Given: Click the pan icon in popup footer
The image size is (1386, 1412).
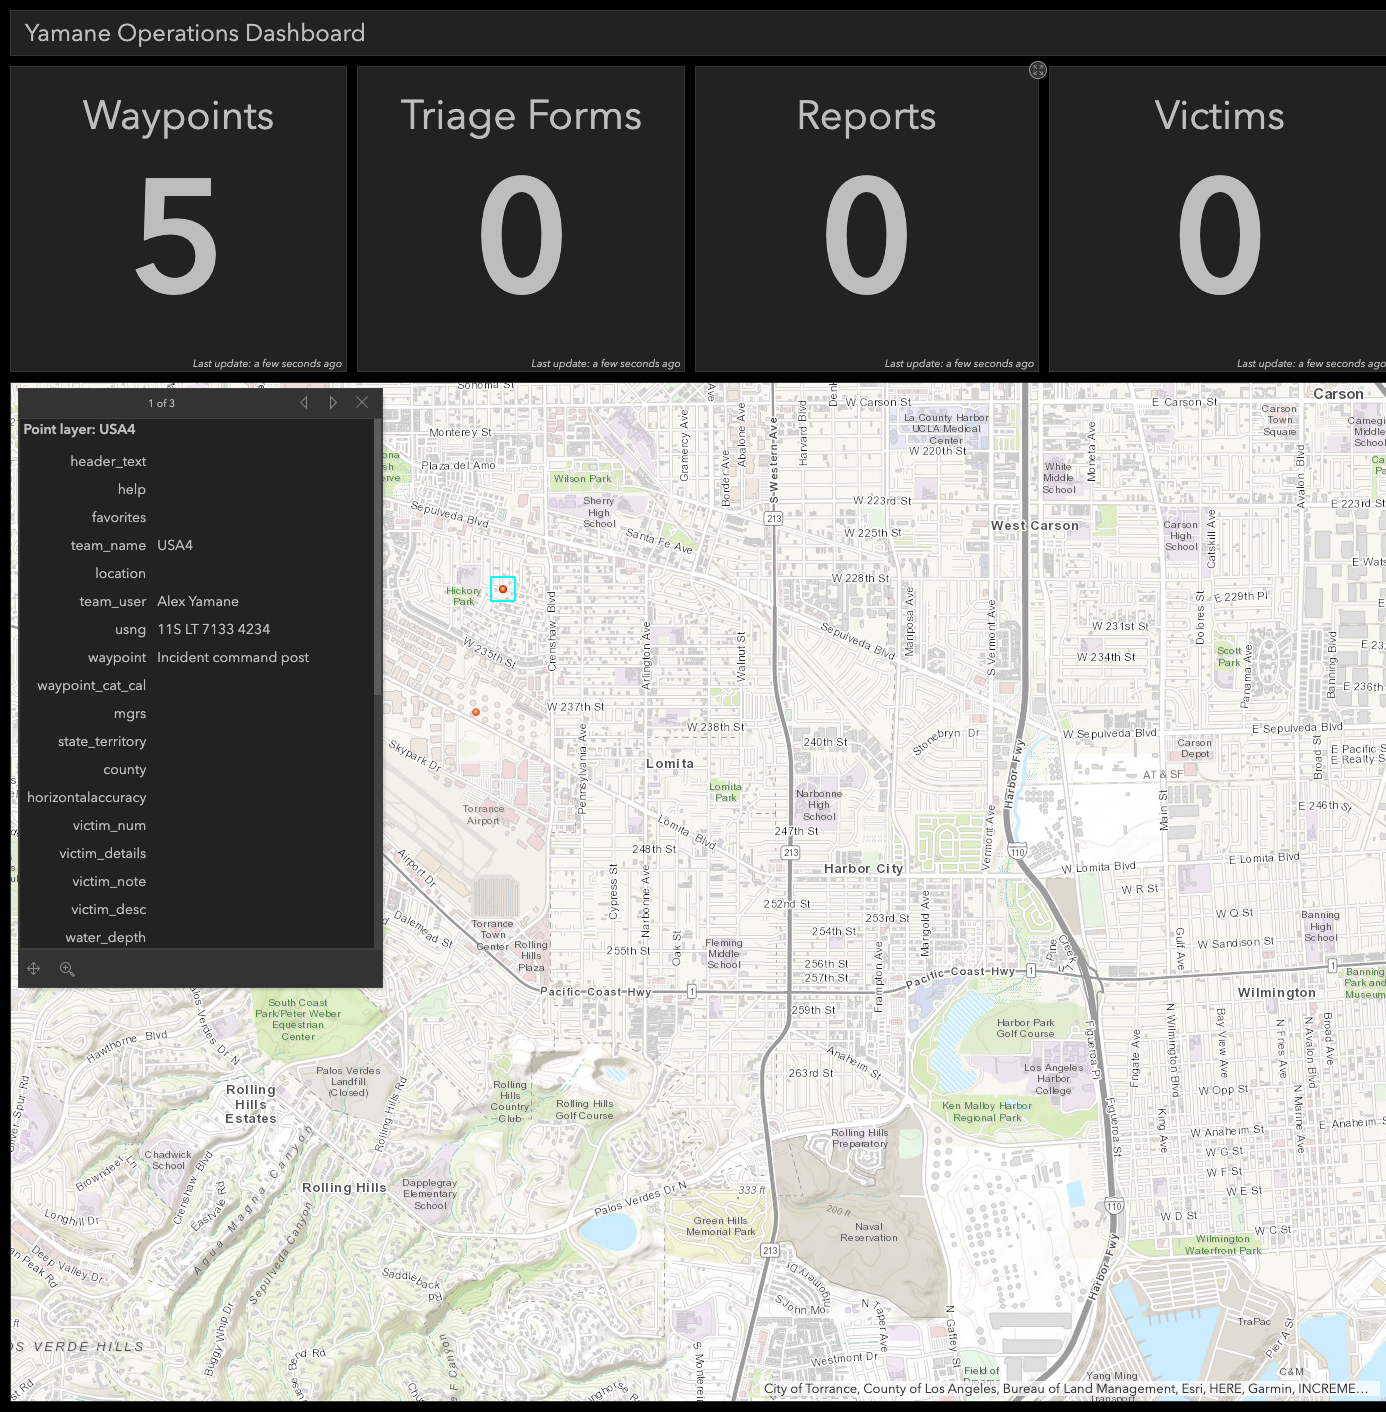Looking at the screenshot, I should (x=34, y=969).
